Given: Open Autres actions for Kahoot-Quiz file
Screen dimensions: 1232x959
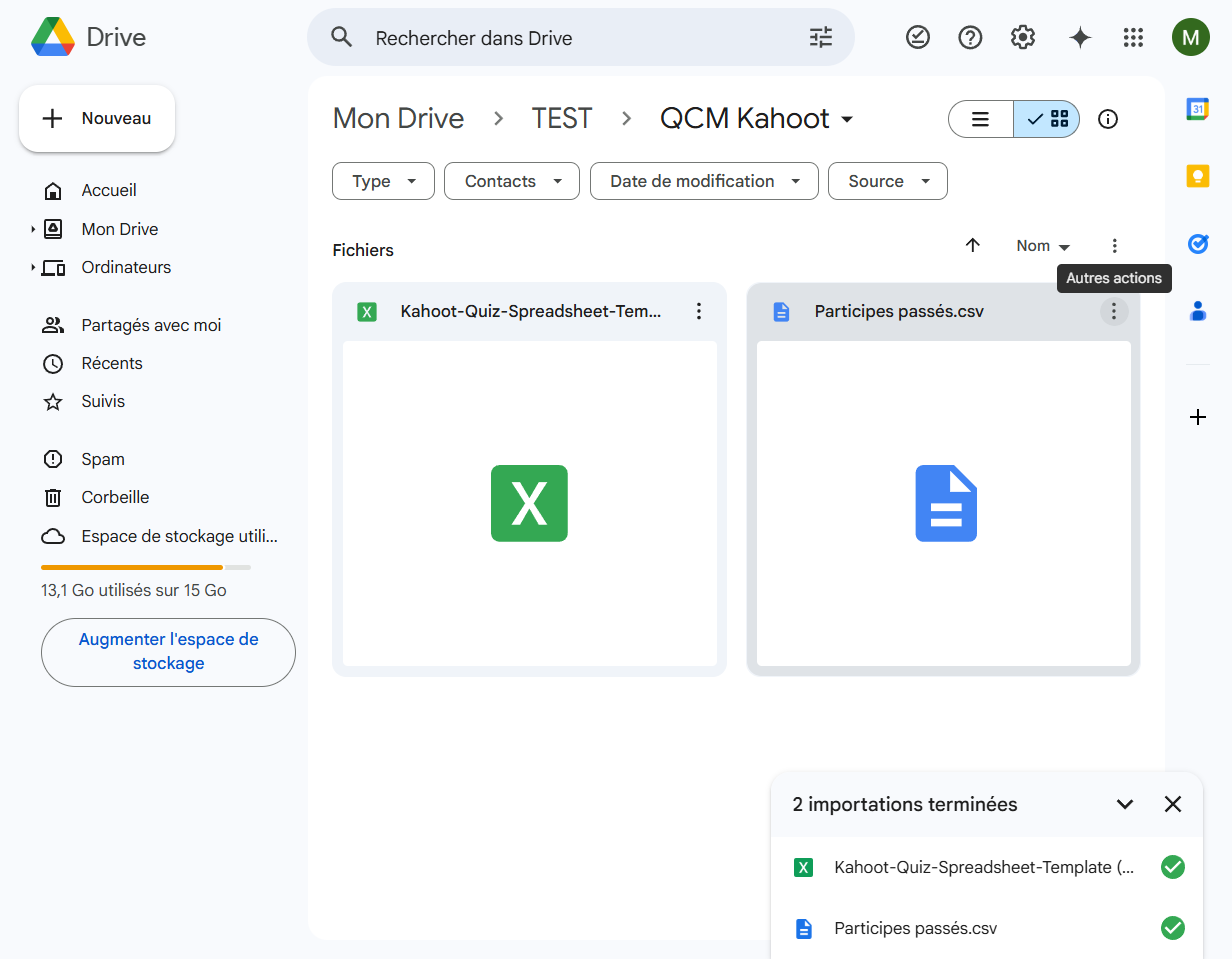Looking at the screenshot, I should click(699, 311).
